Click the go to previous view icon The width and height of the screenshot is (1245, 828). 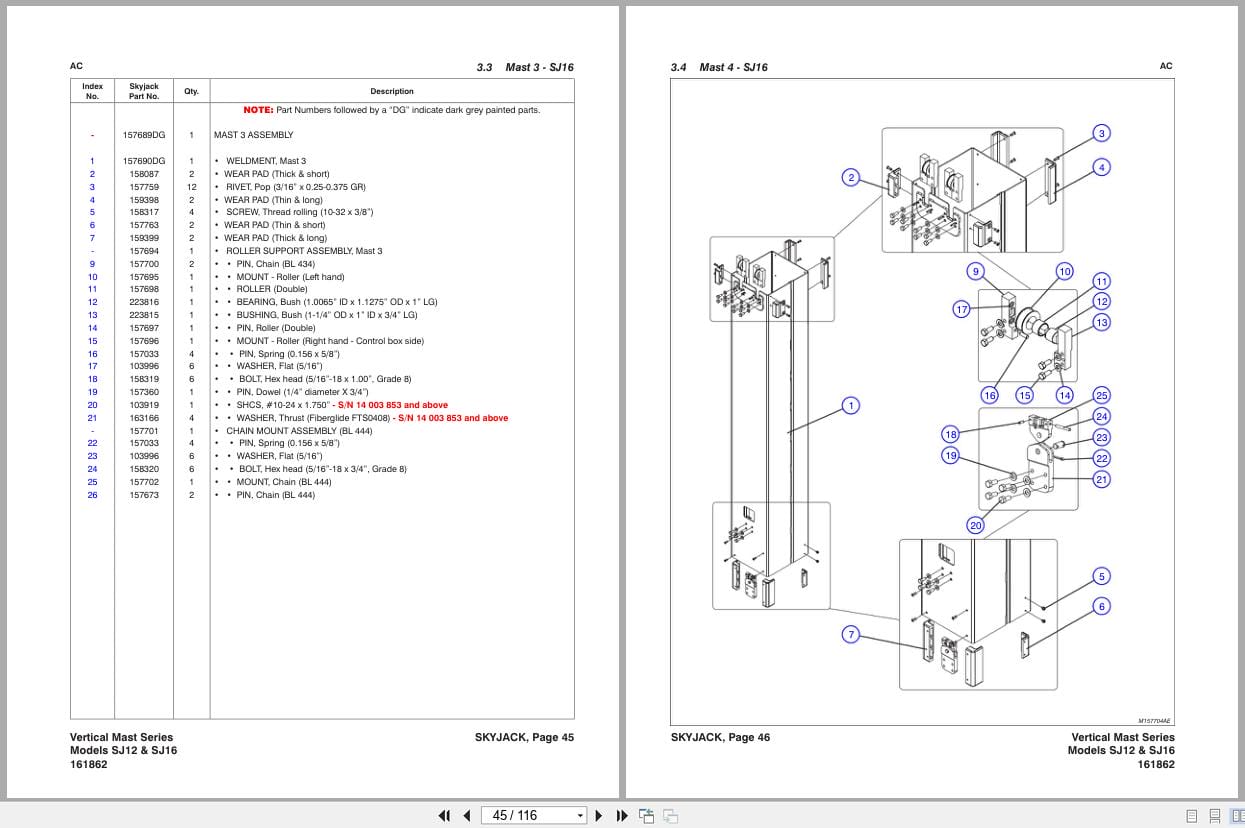click(x=647, y=815)
